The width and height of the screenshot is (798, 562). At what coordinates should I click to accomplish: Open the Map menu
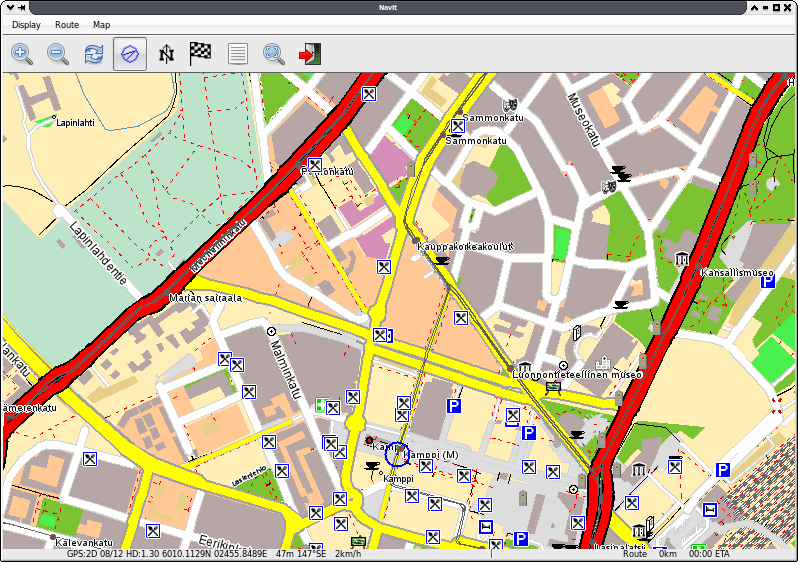101,24
